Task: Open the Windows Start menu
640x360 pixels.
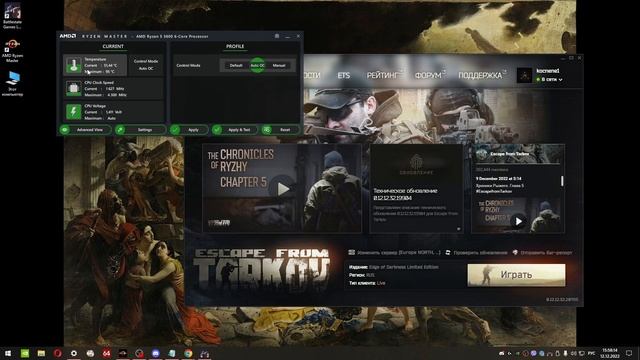Action: coord(8,353)
